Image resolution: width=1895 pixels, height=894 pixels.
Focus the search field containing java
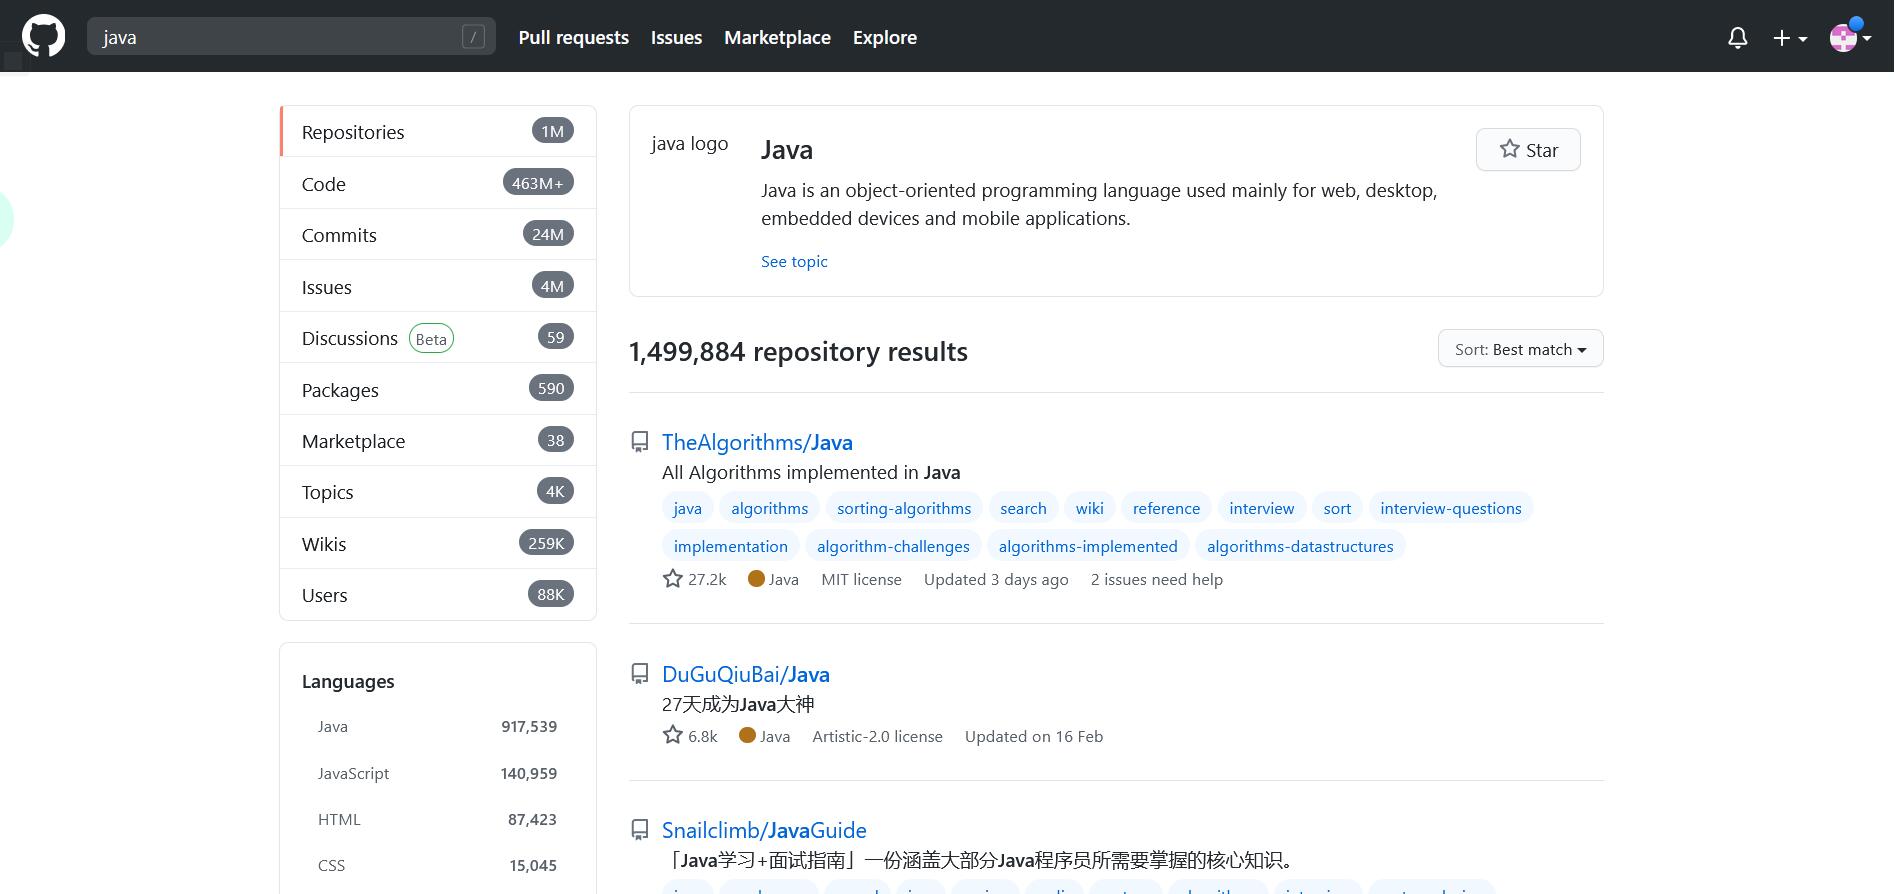[x=291, y=37]
